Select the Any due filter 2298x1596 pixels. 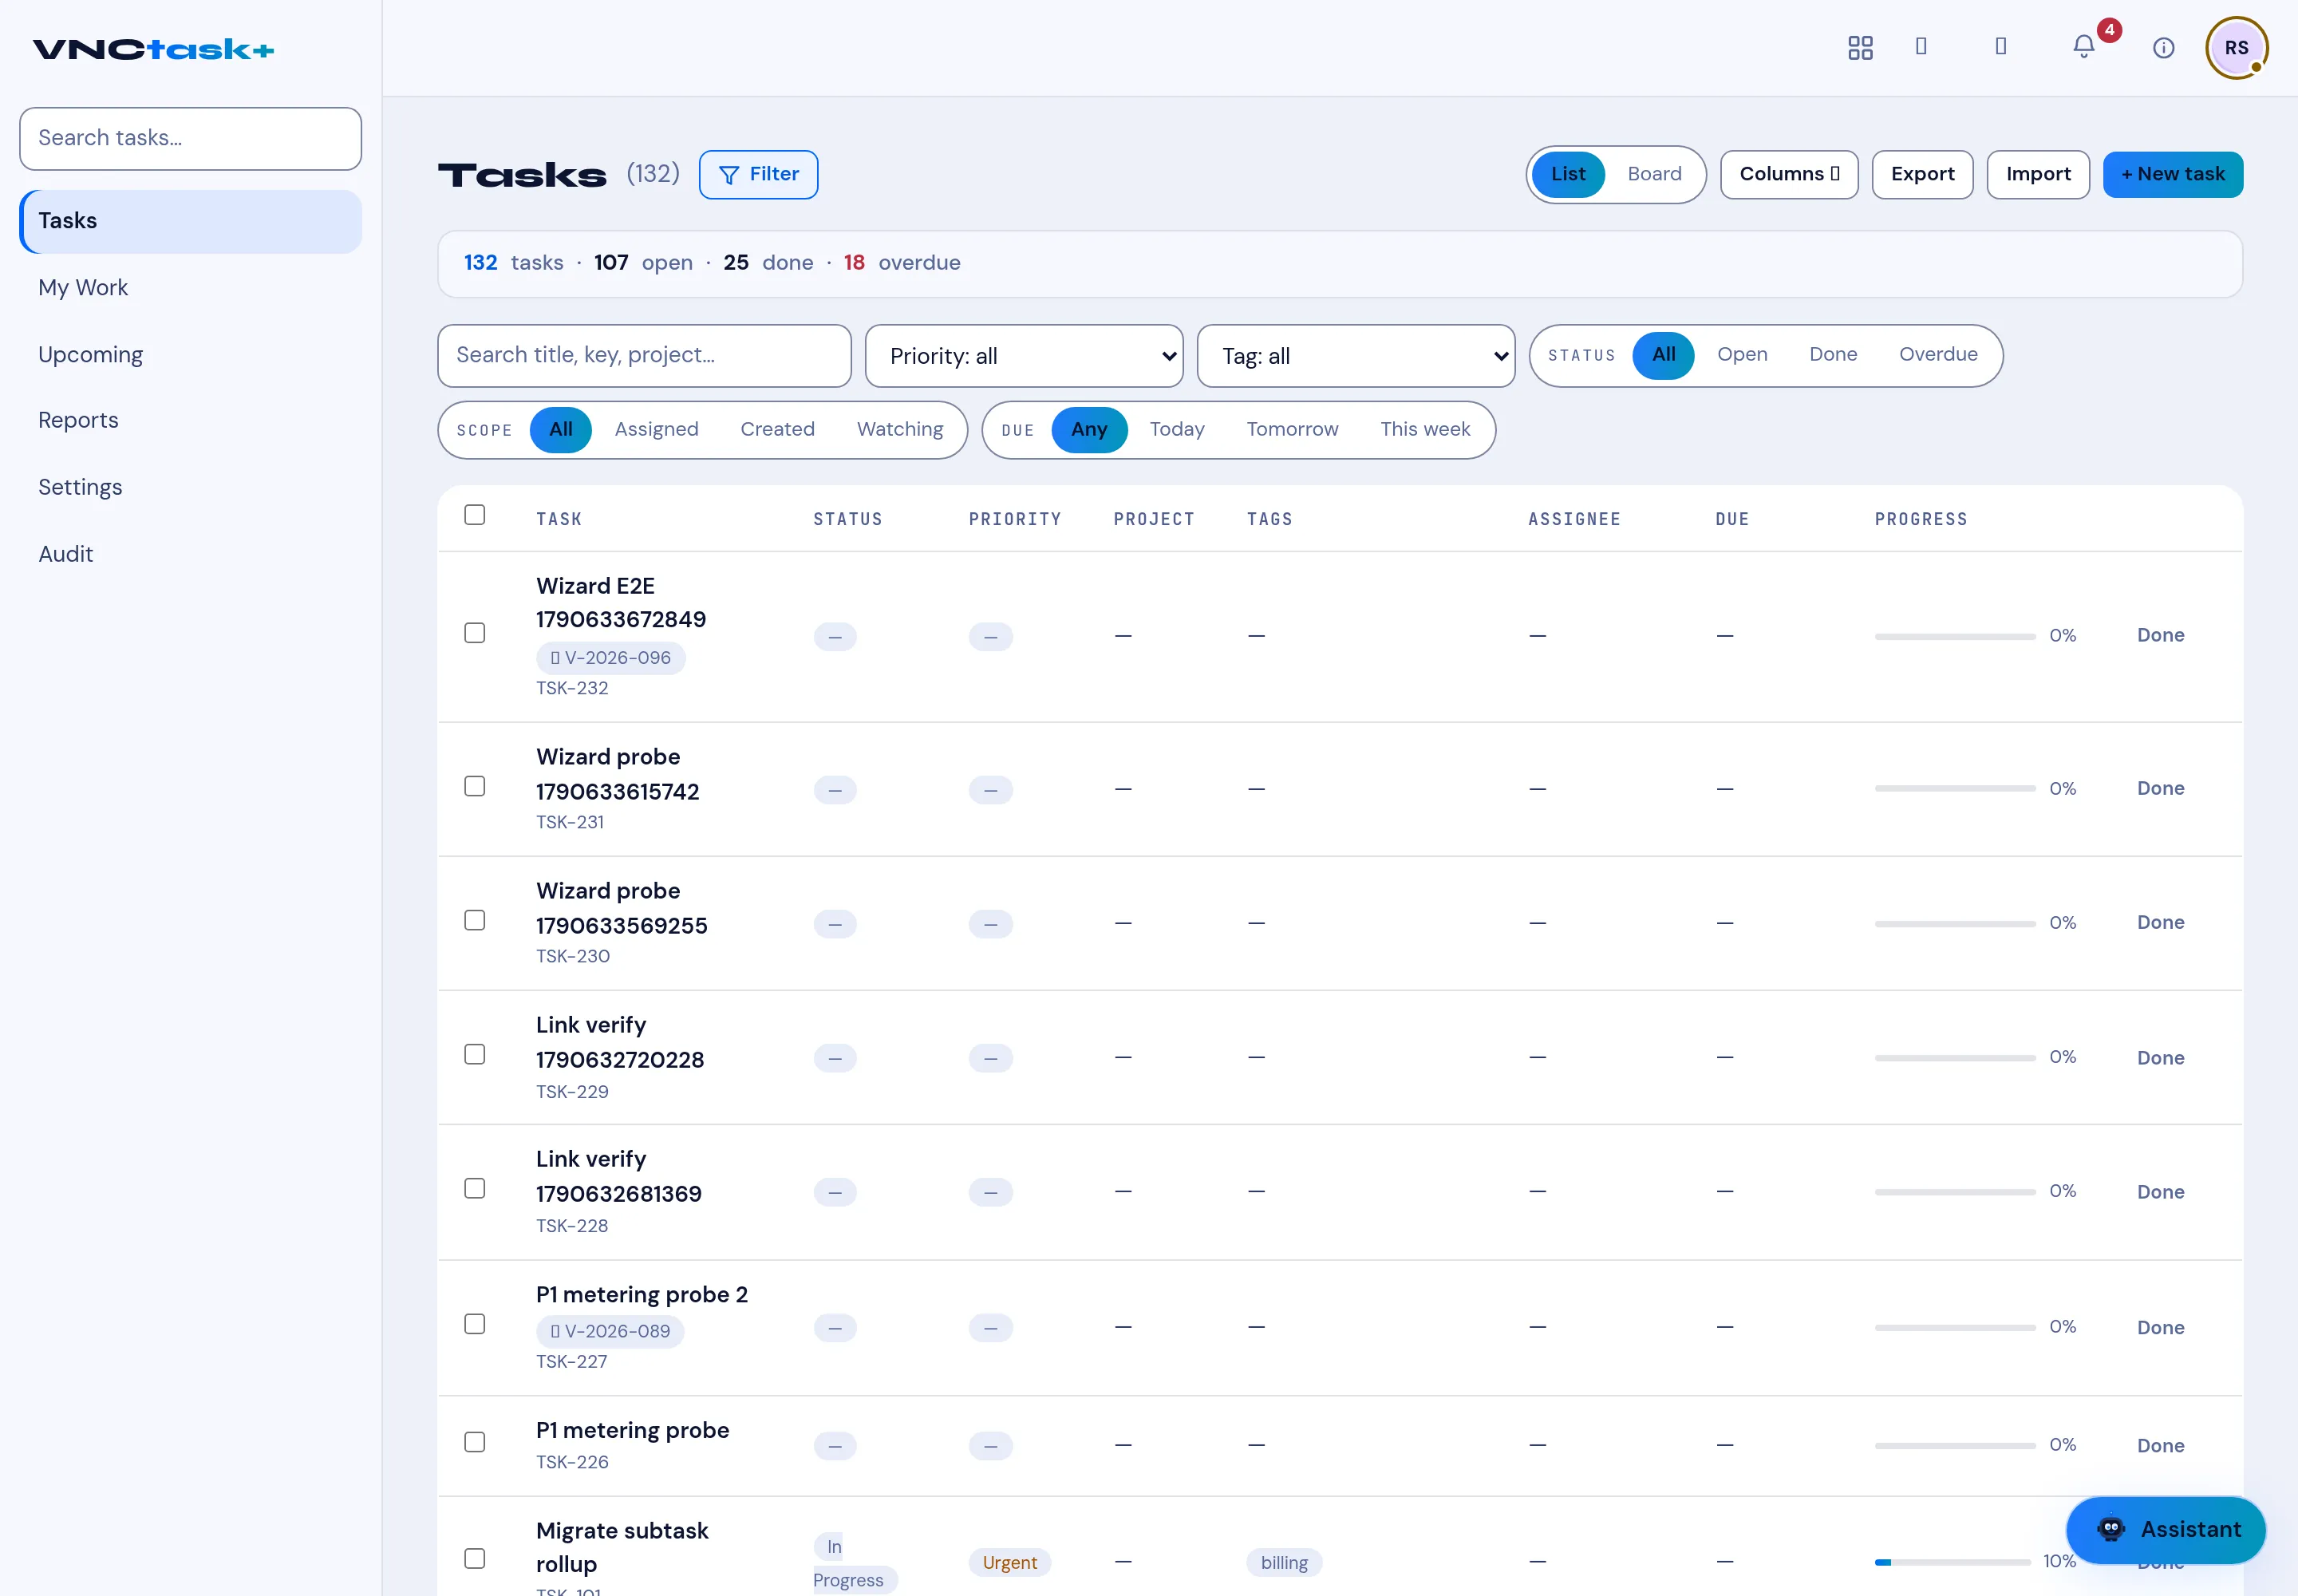(1089, 430)
